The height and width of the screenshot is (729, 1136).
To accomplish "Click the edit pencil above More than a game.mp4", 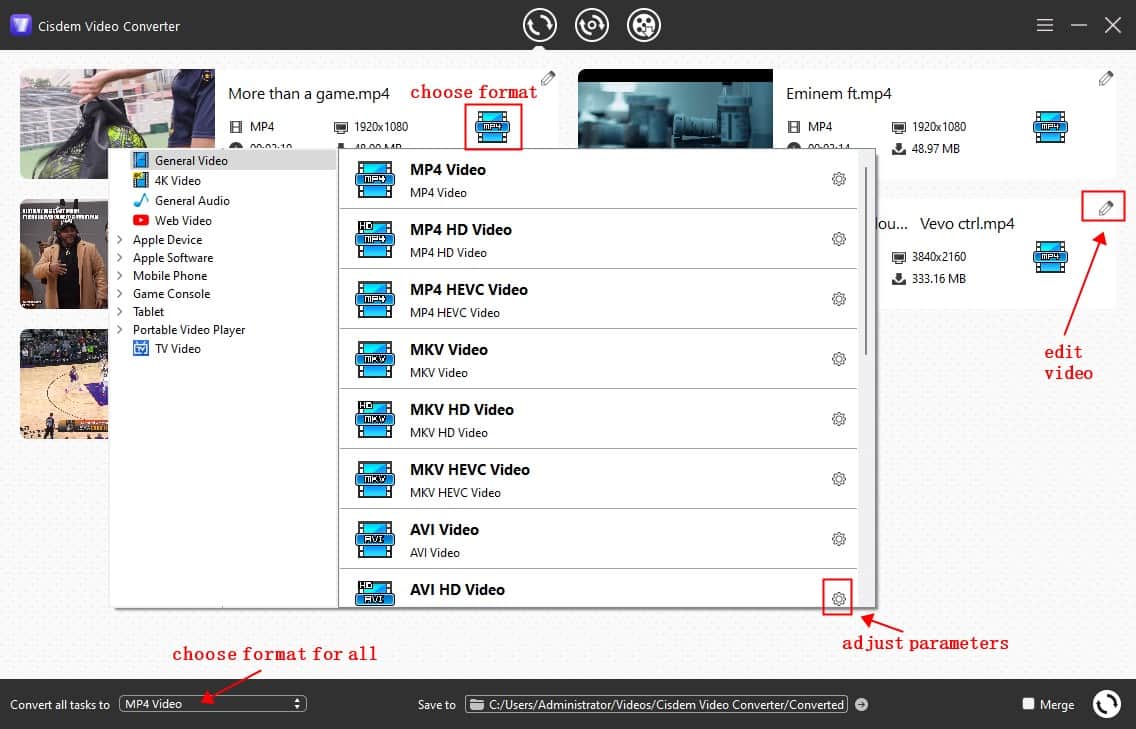I will tap(547, 77).
